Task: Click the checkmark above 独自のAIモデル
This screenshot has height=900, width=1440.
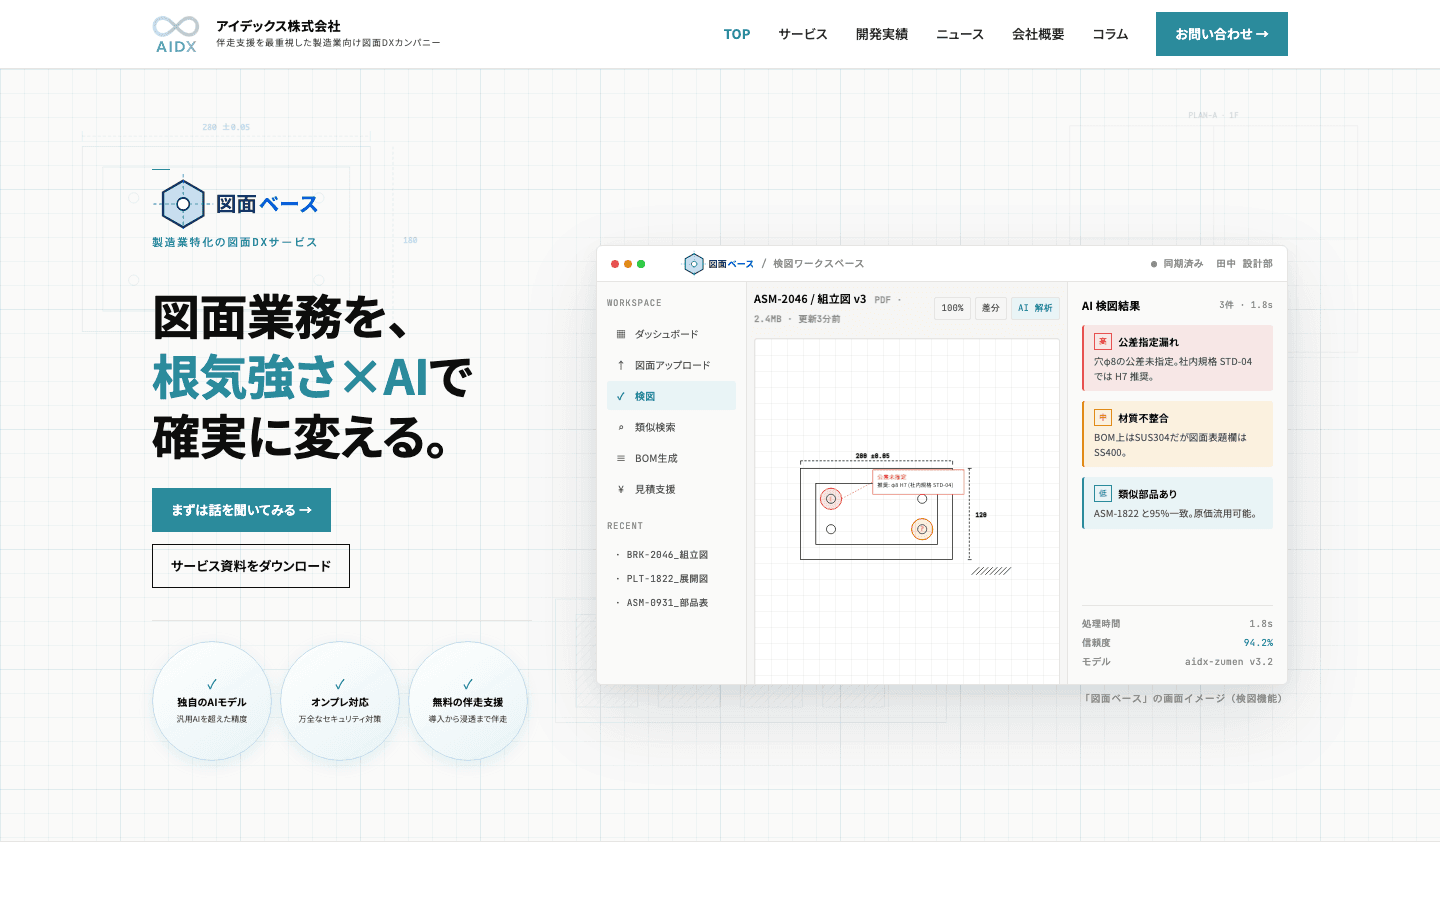Action: tap(212, 684)
